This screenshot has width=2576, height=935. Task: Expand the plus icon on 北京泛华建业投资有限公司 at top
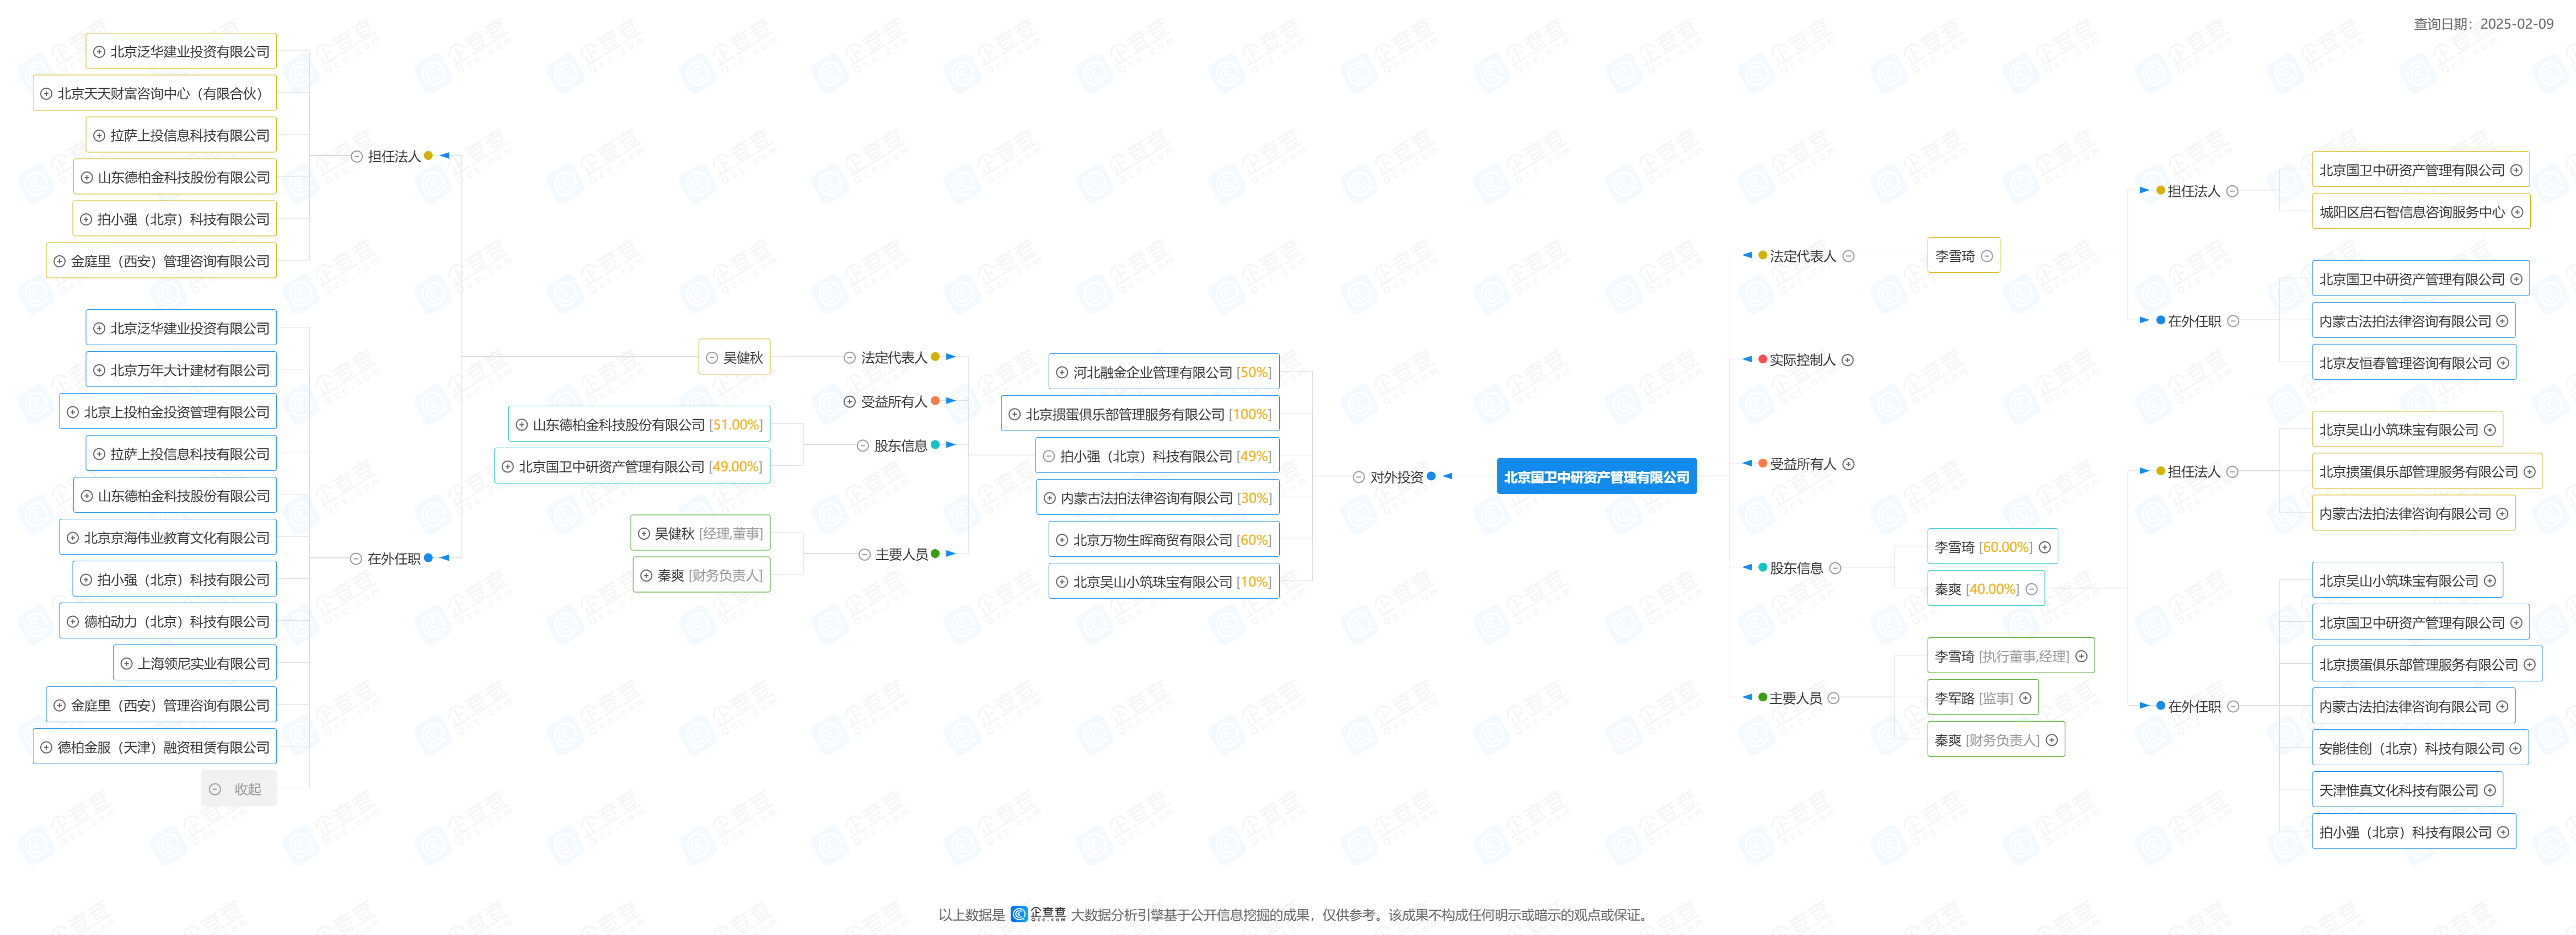[99, 52]
